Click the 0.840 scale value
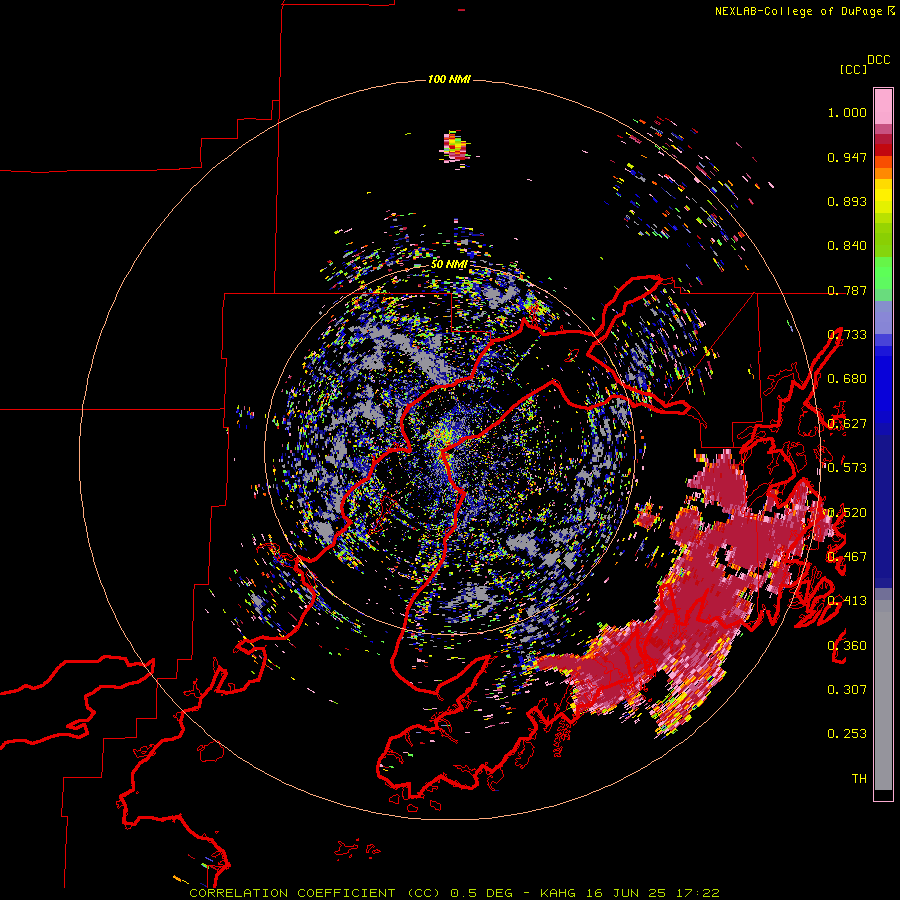The width and height of the screenshot is (900, 900). coord(847,246)
